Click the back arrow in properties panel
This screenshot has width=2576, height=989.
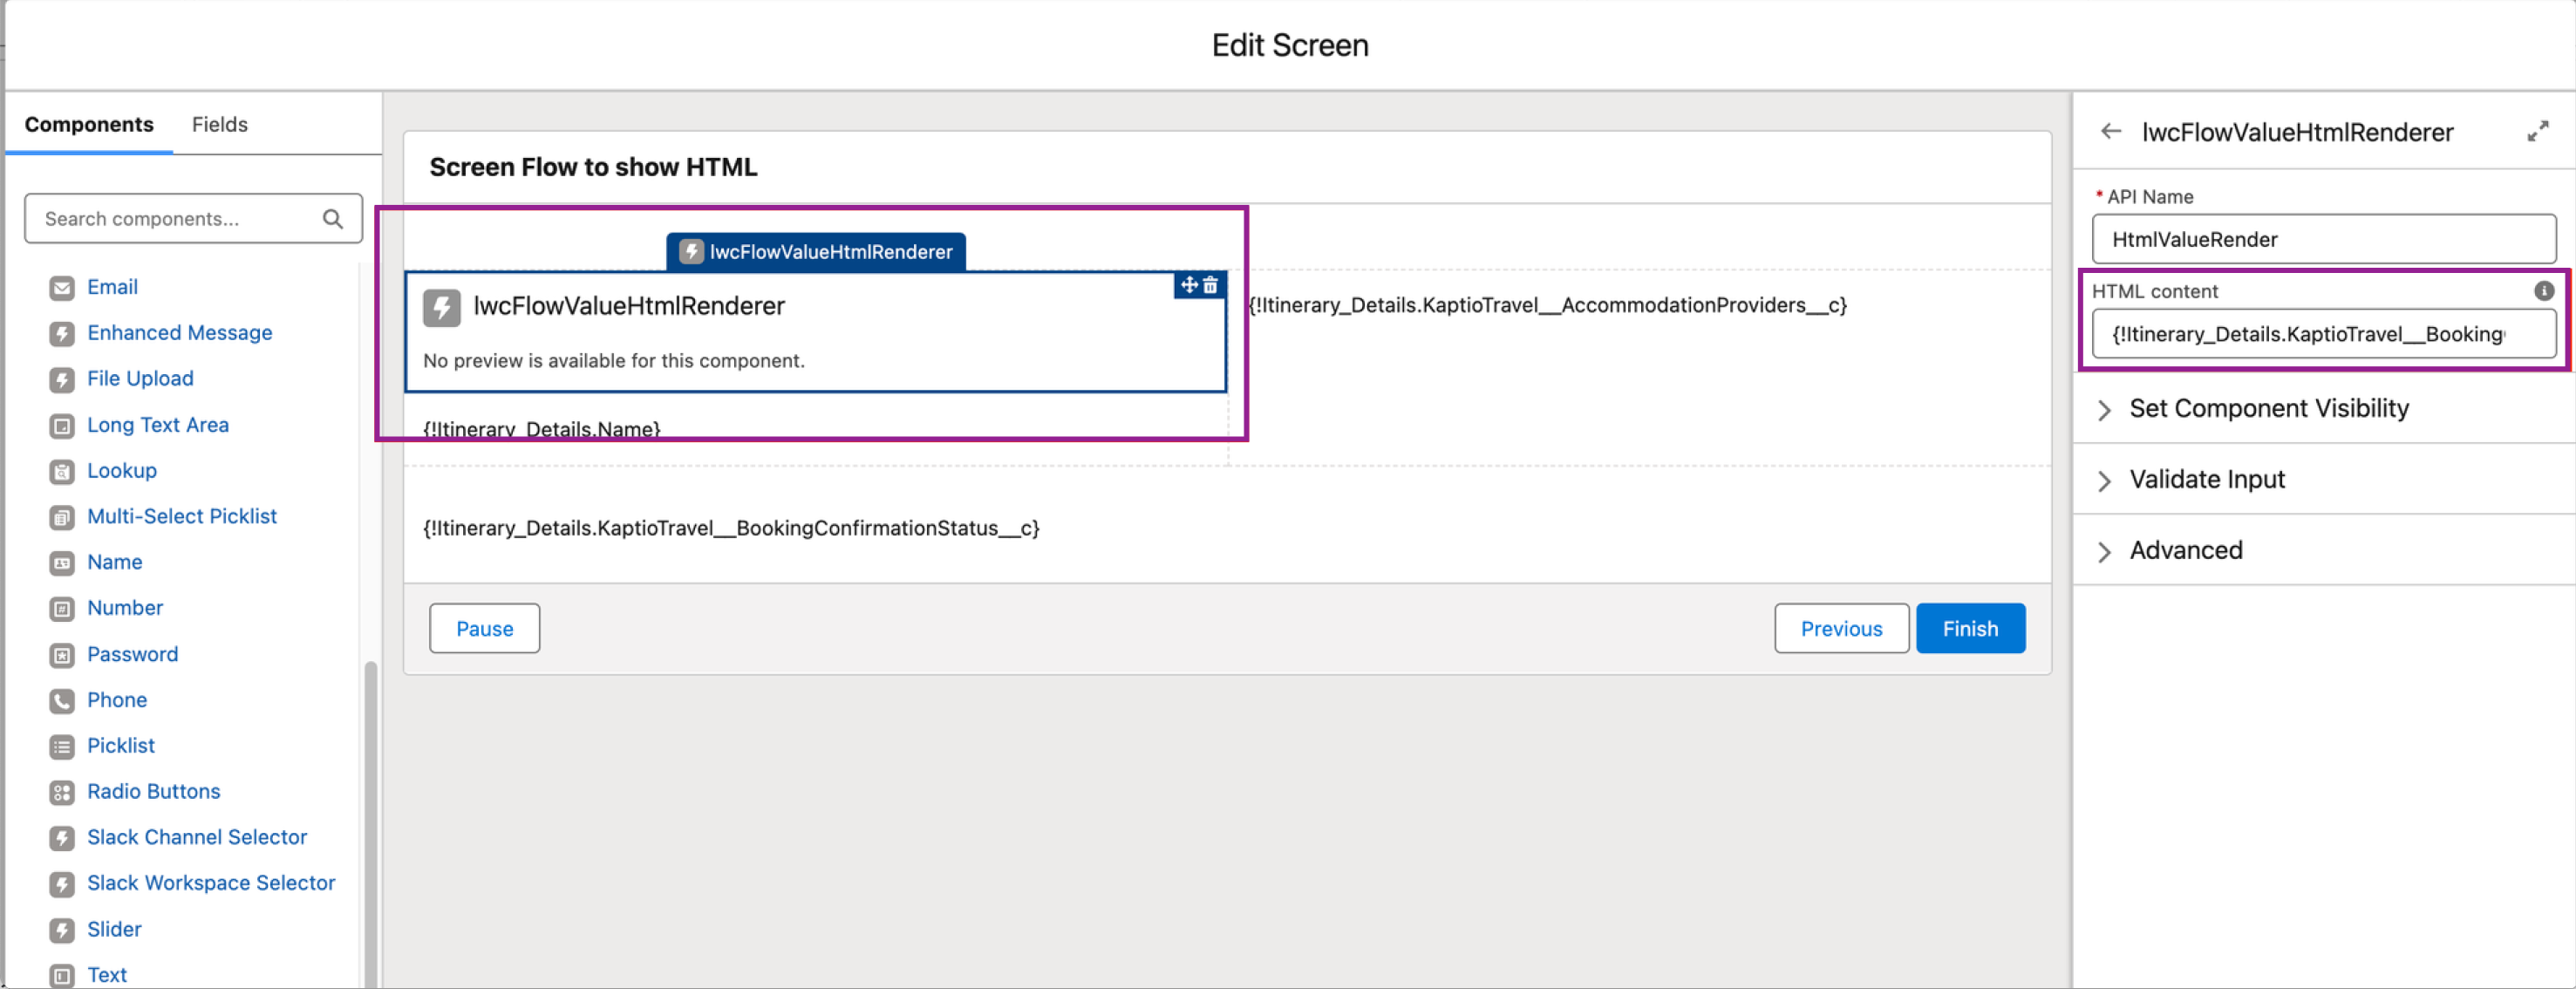2111,132
